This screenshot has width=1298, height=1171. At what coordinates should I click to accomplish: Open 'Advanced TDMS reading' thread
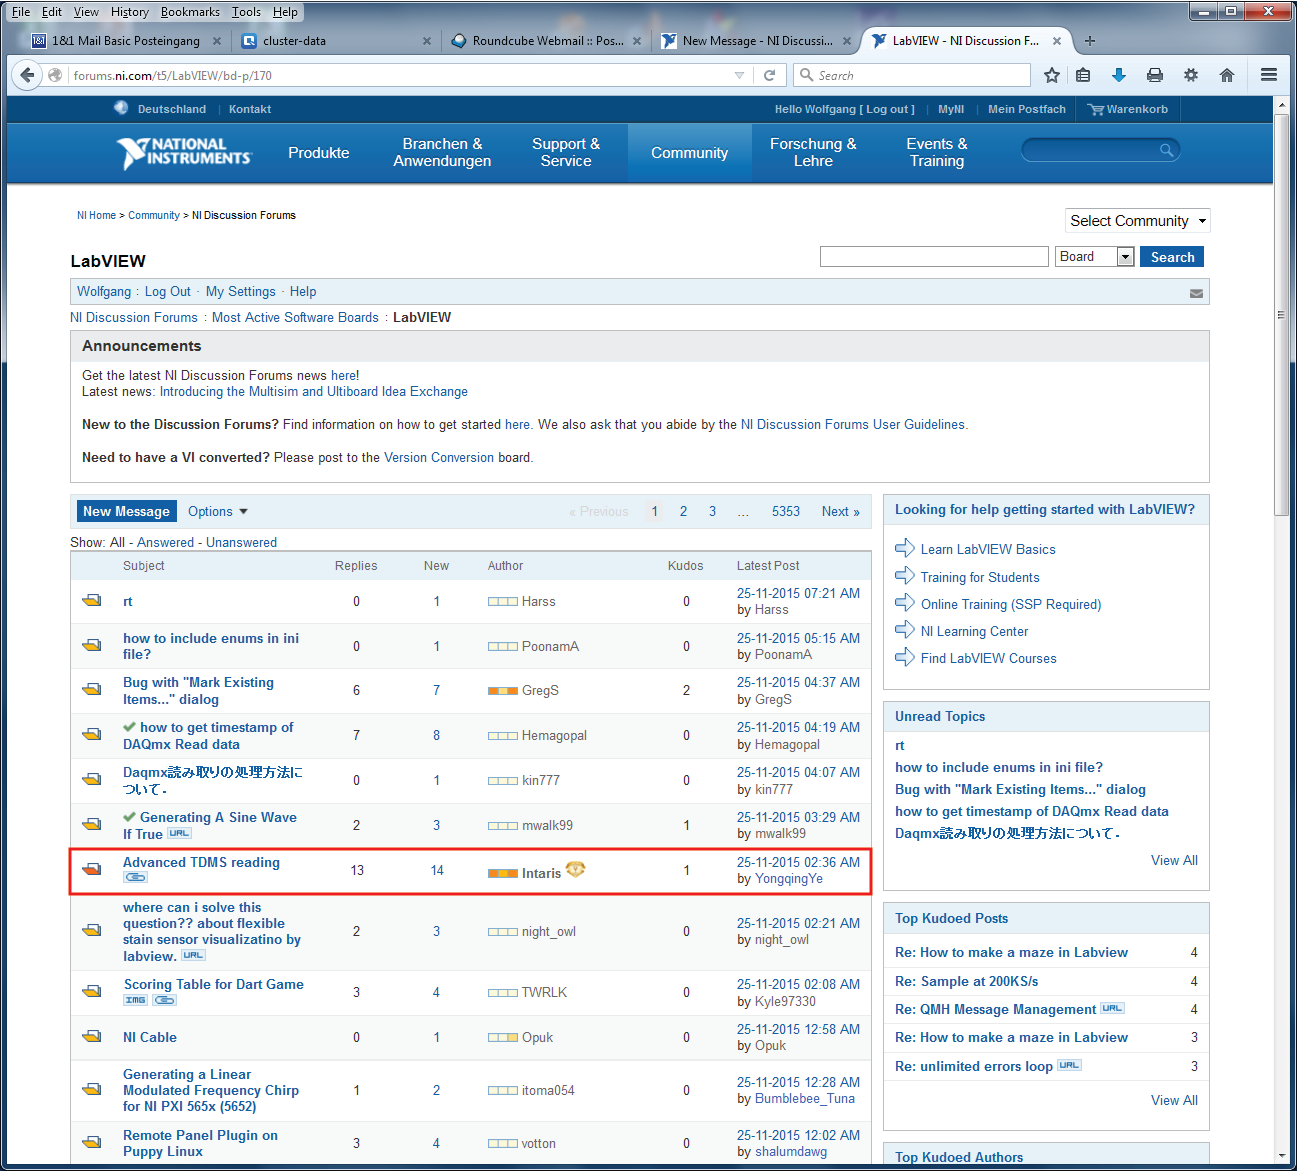(x=201, y=862)
